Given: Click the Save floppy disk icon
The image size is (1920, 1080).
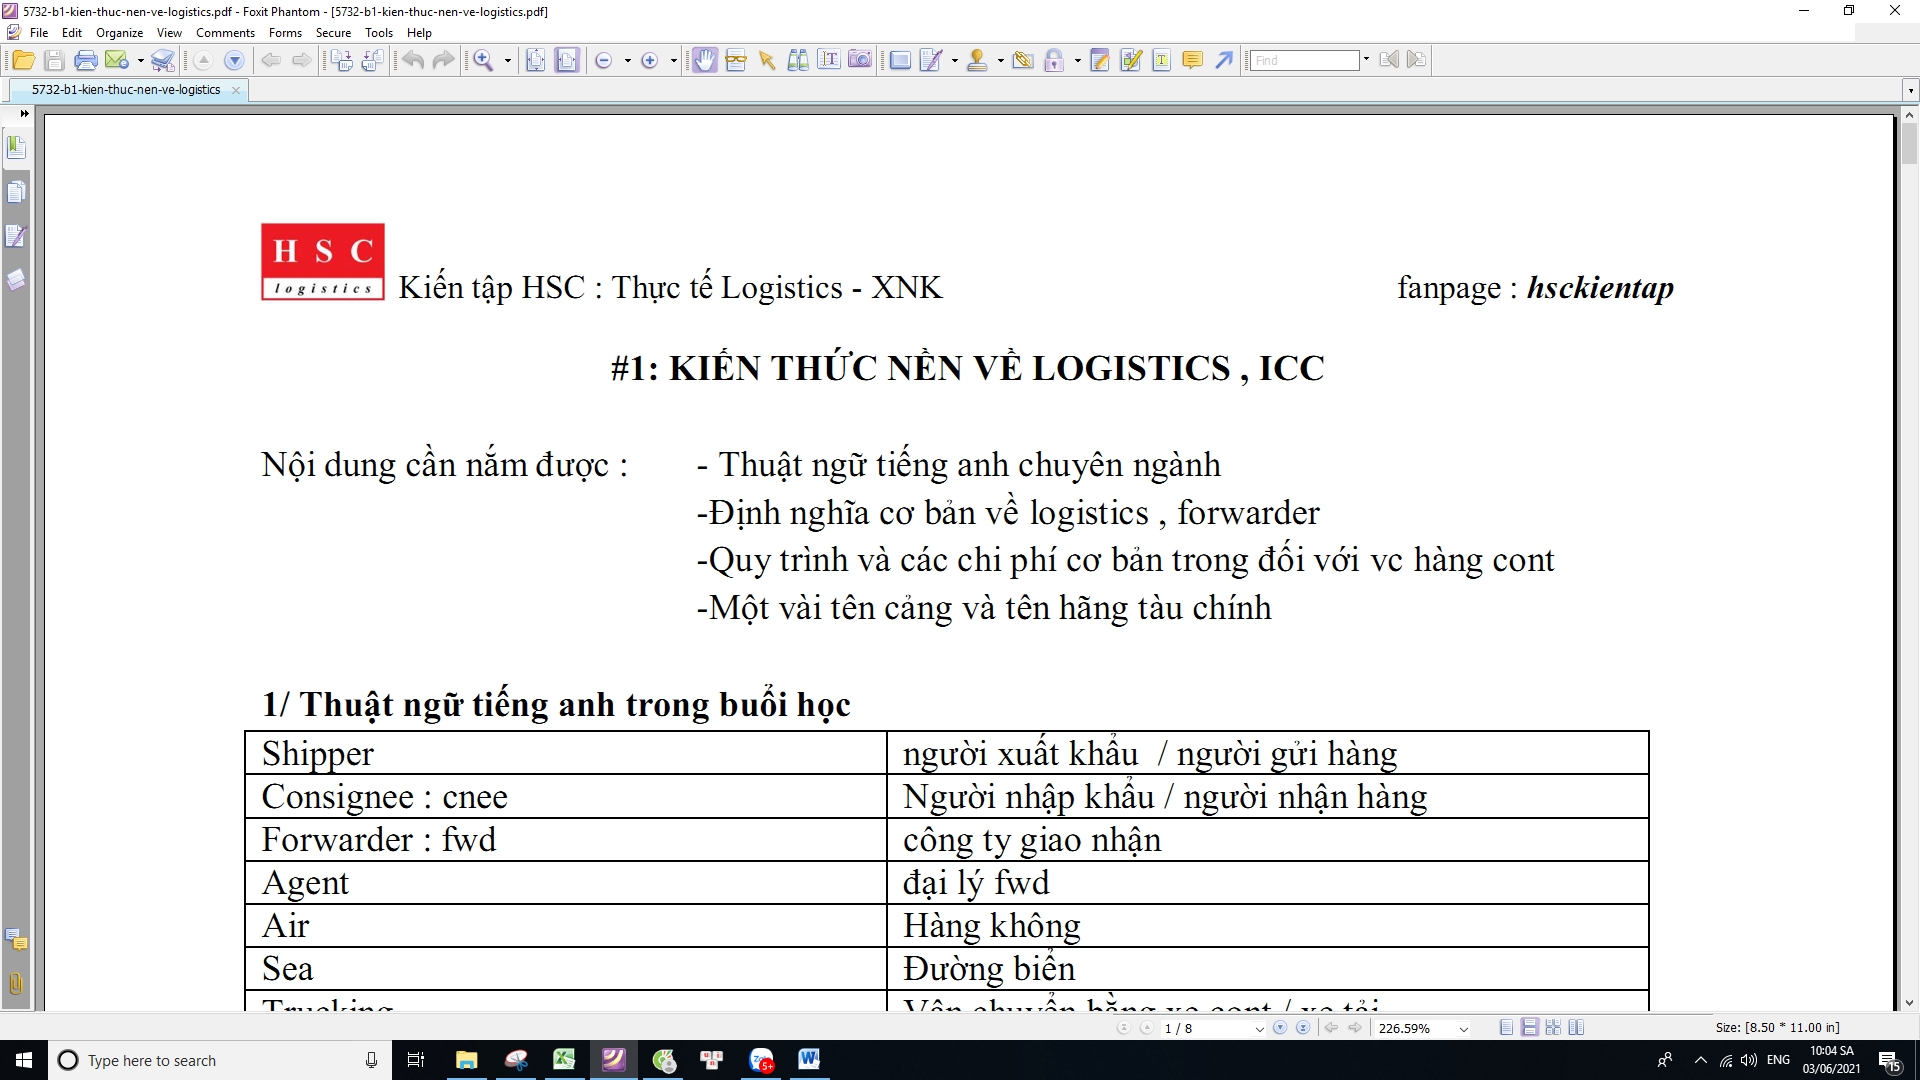Looking at the screenshot, I should [55, 61].
